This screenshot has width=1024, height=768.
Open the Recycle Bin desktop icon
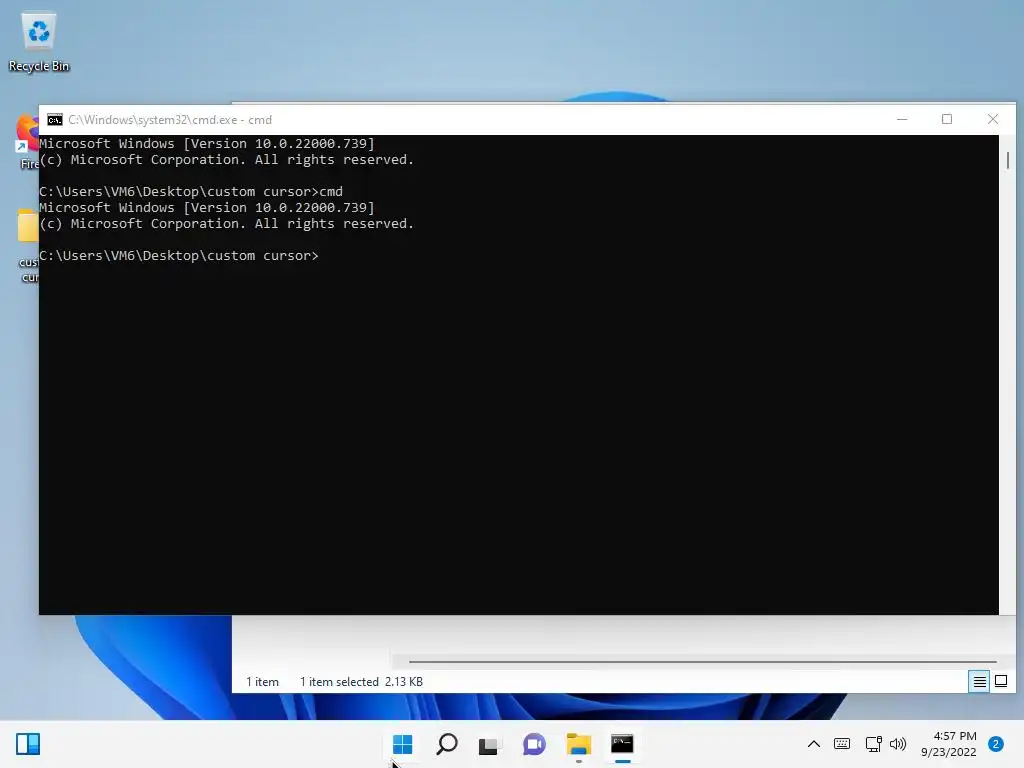[x=39, y=42]
